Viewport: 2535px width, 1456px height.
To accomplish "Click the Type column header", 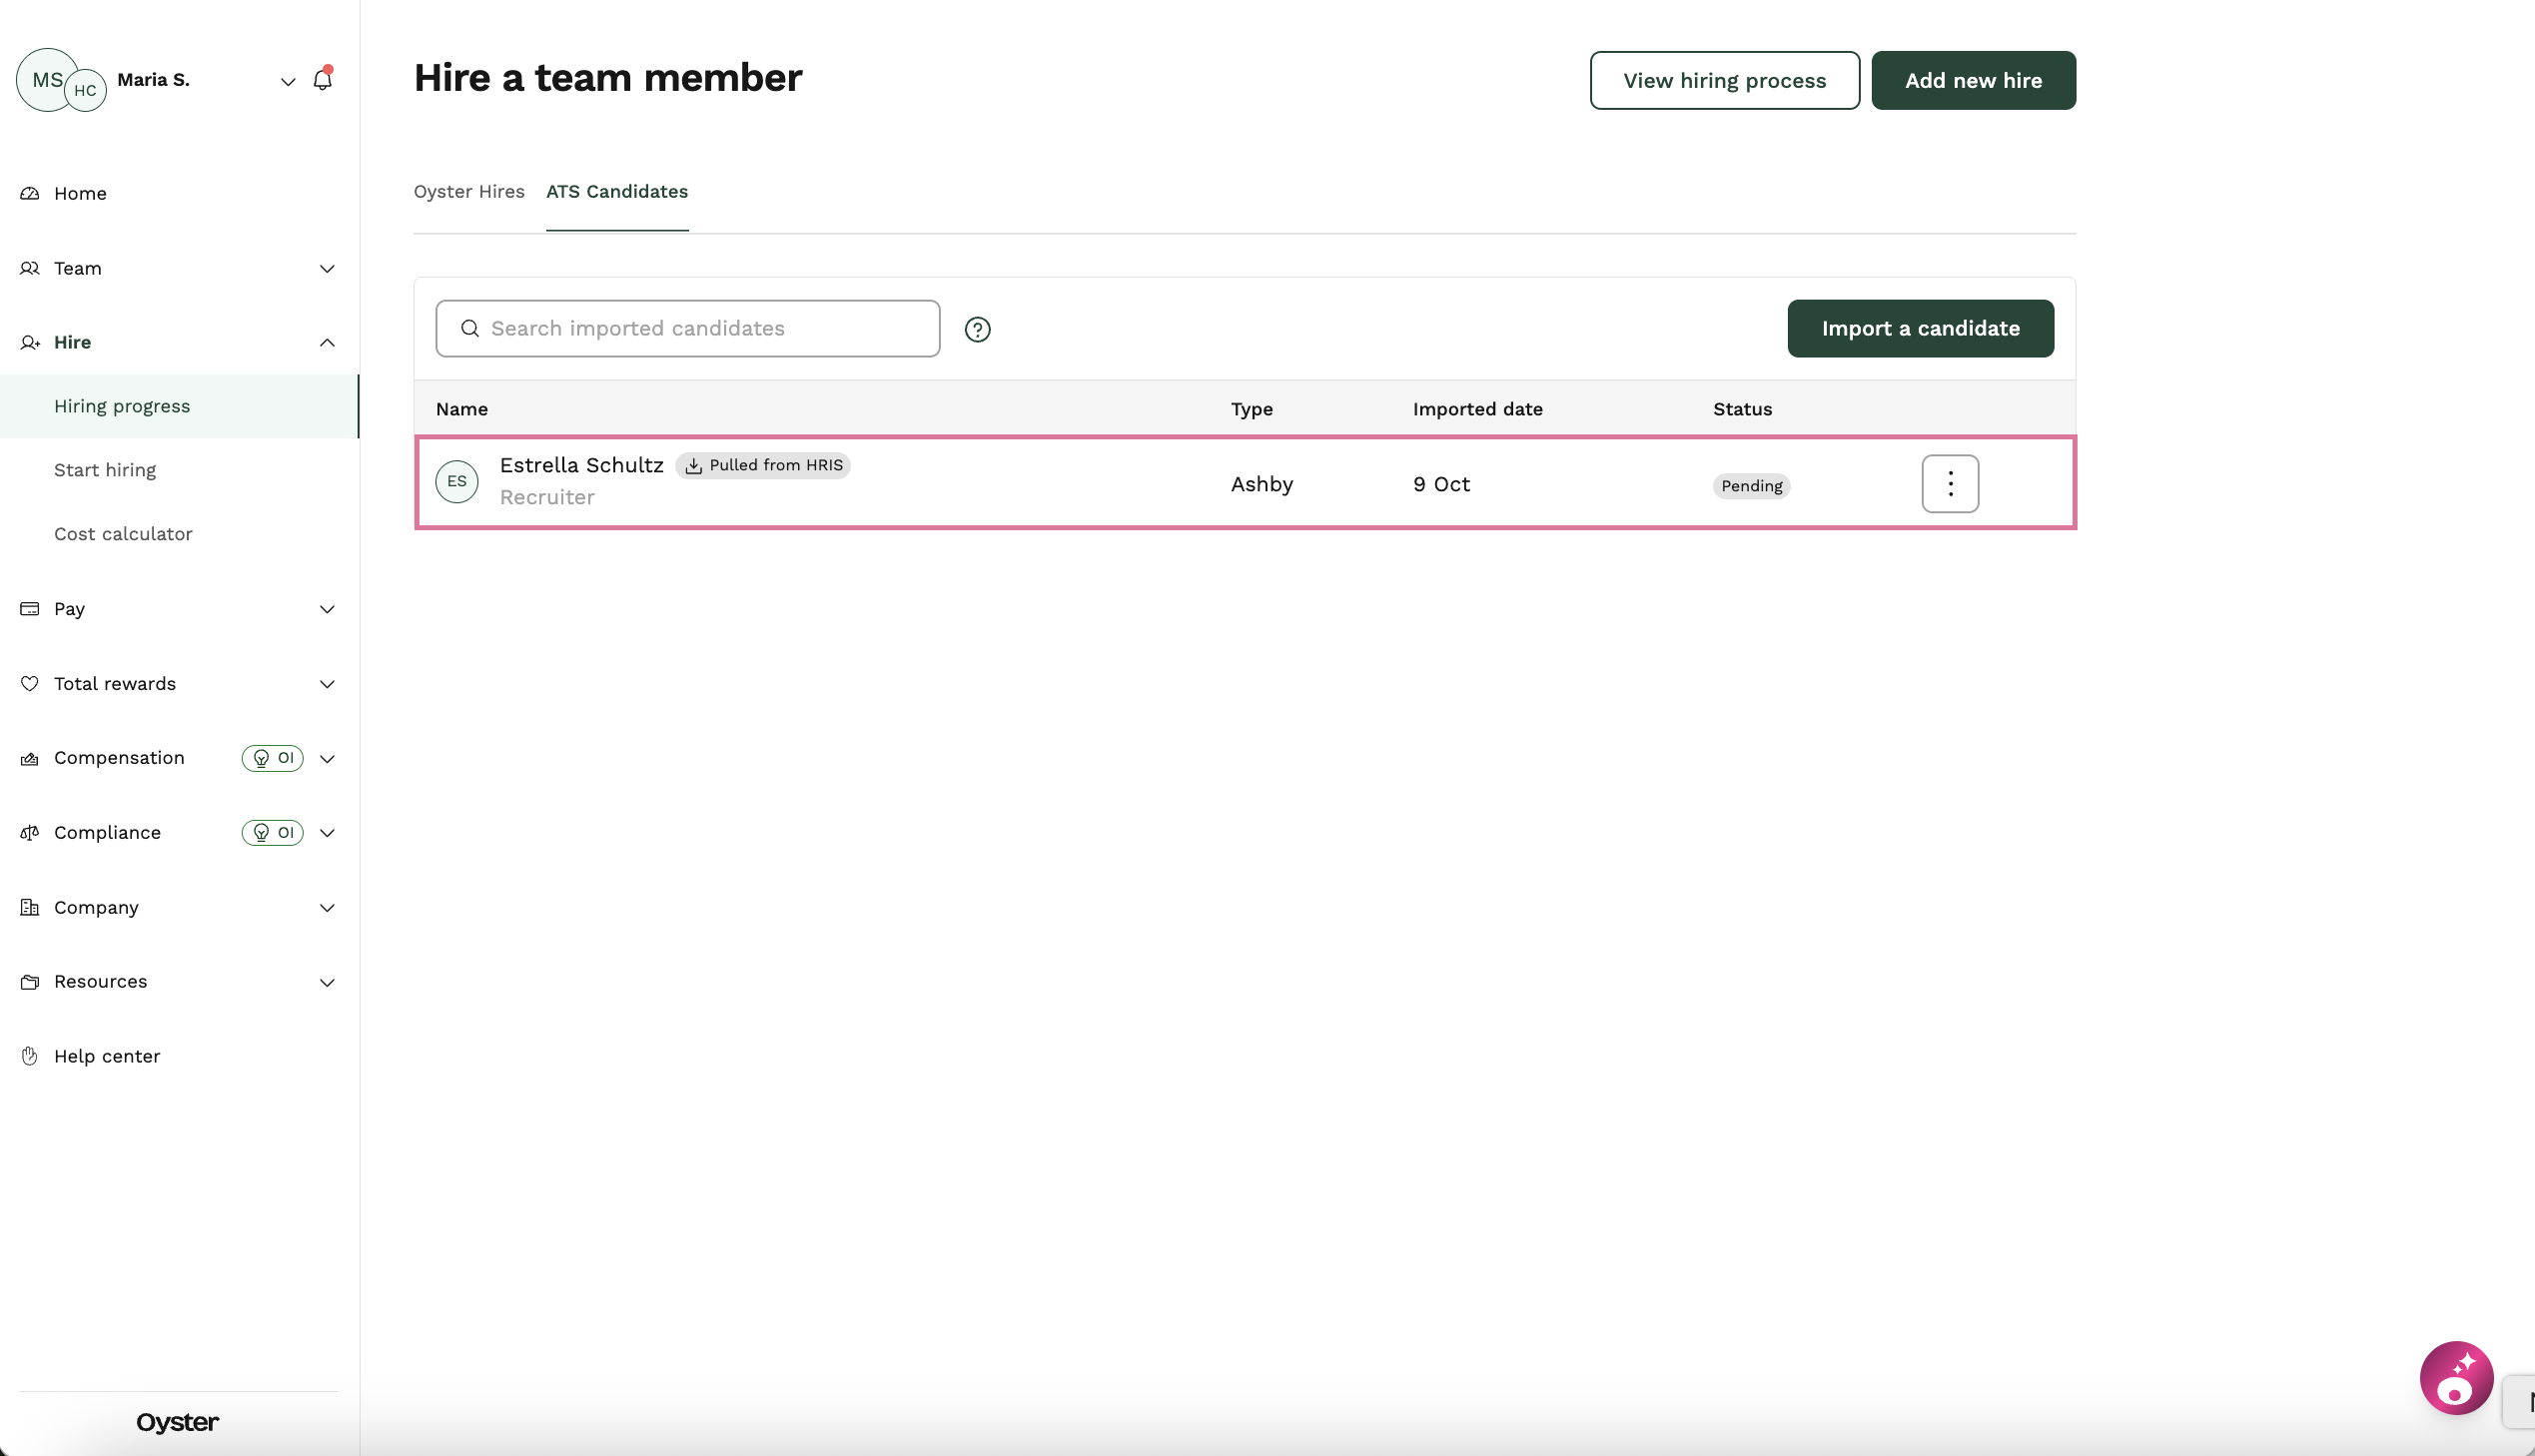I will coord(1251,409).
